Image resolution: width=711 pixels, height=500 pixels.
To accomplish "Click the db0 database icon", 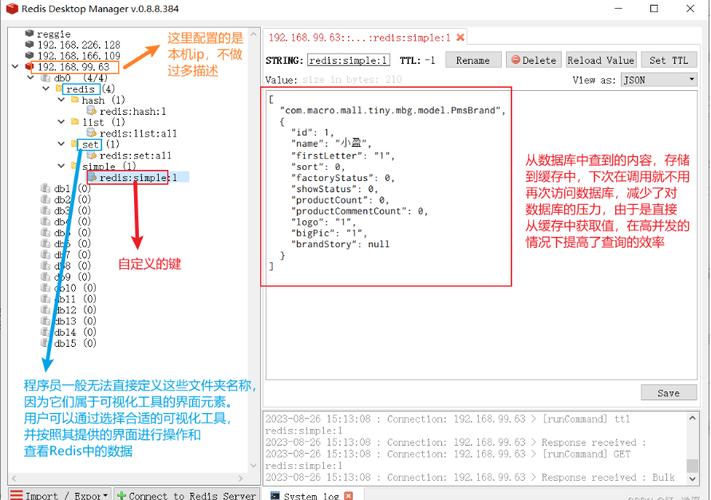I will [45, 78].
